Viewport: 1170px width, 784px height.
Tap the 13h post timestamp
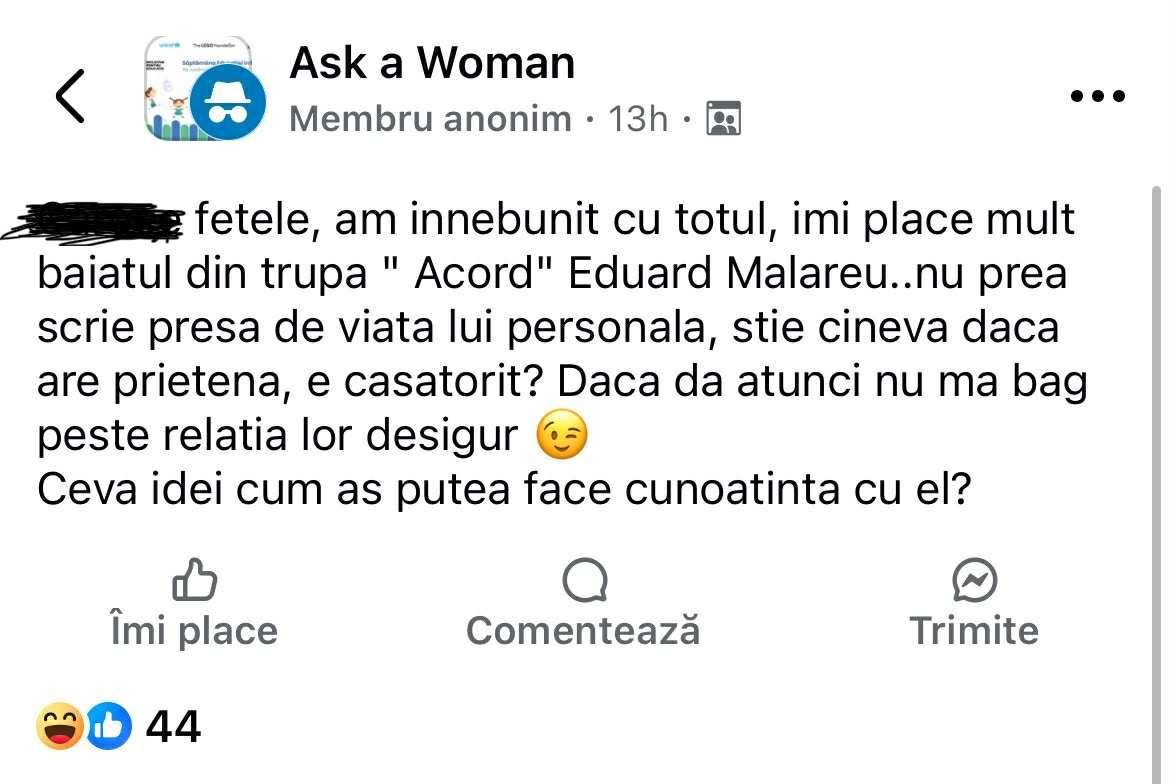click(x=638, y=119)
